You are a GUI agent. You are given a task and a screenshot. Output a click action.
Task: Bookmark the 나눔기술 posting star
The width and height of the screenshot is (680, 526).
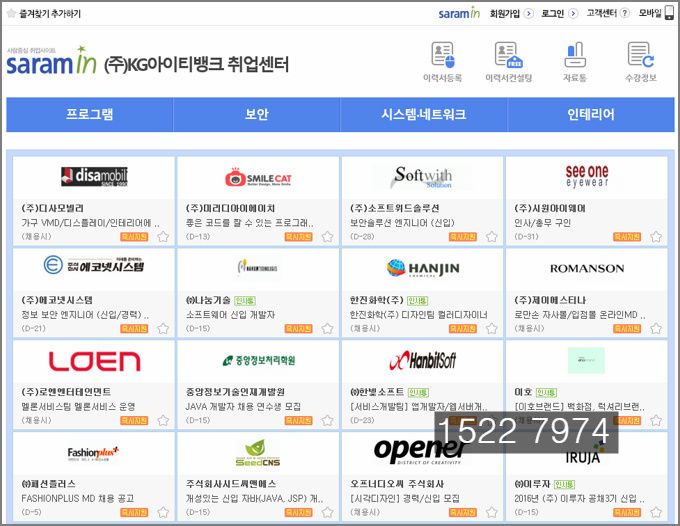pyautogui.click(x=327, y=329)
